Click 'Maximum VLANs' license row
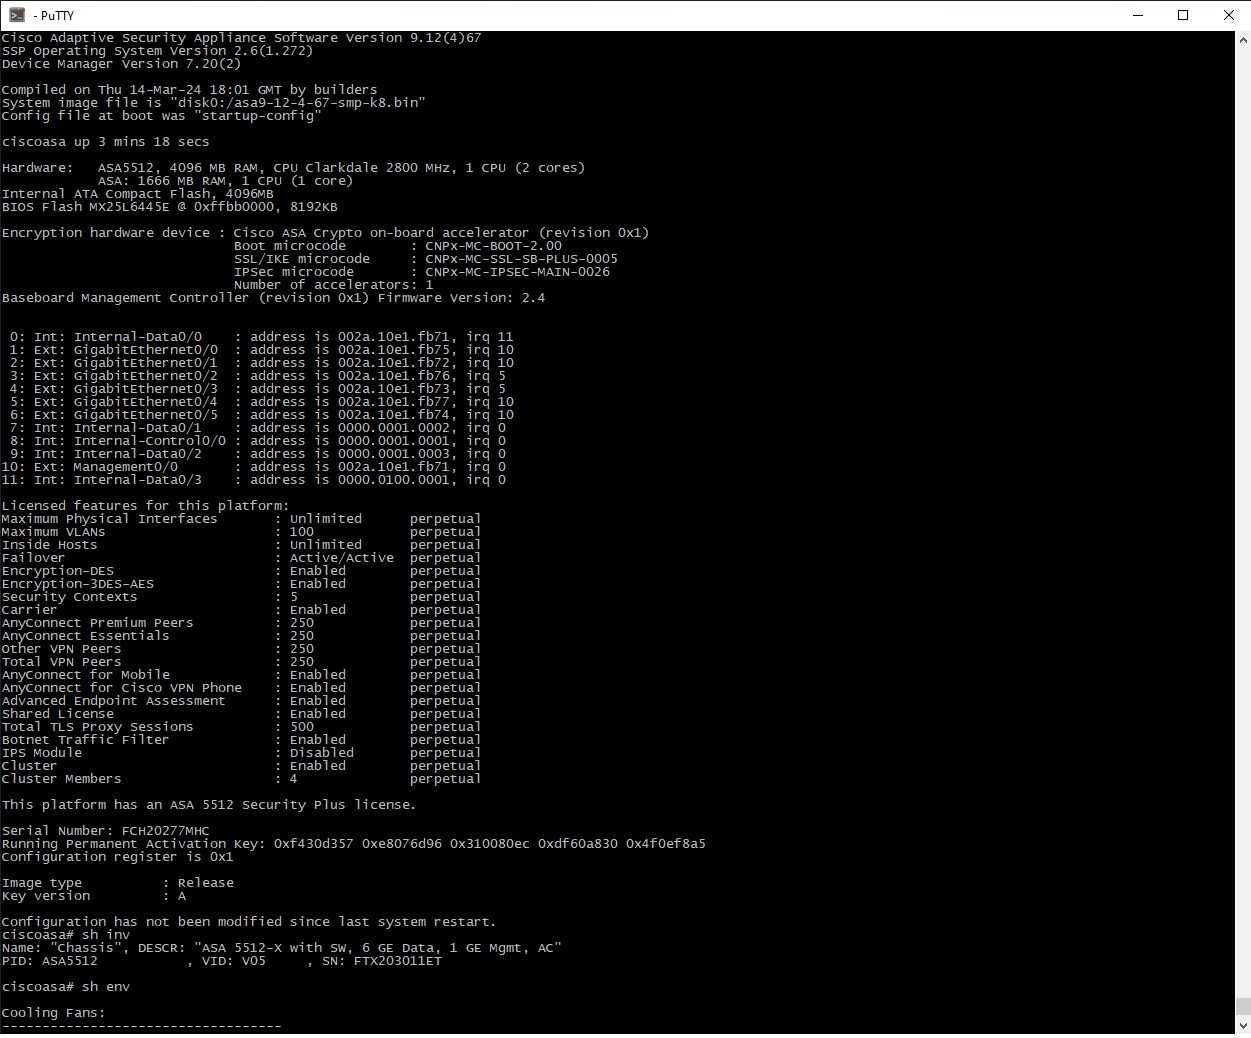Screen dimensions: 1251x1038 [x=241, y=532]
